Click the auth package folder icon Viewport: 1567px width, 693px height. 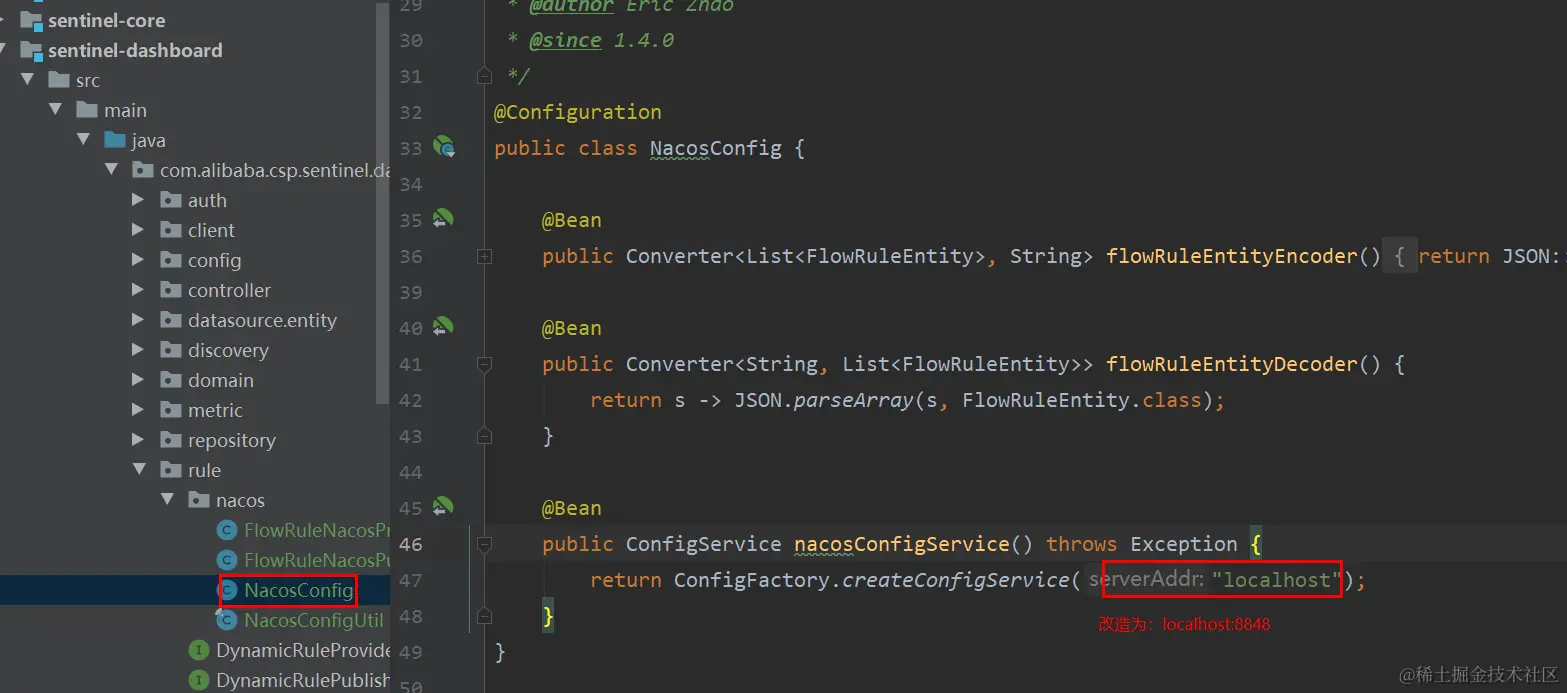[x=171, y=200]
